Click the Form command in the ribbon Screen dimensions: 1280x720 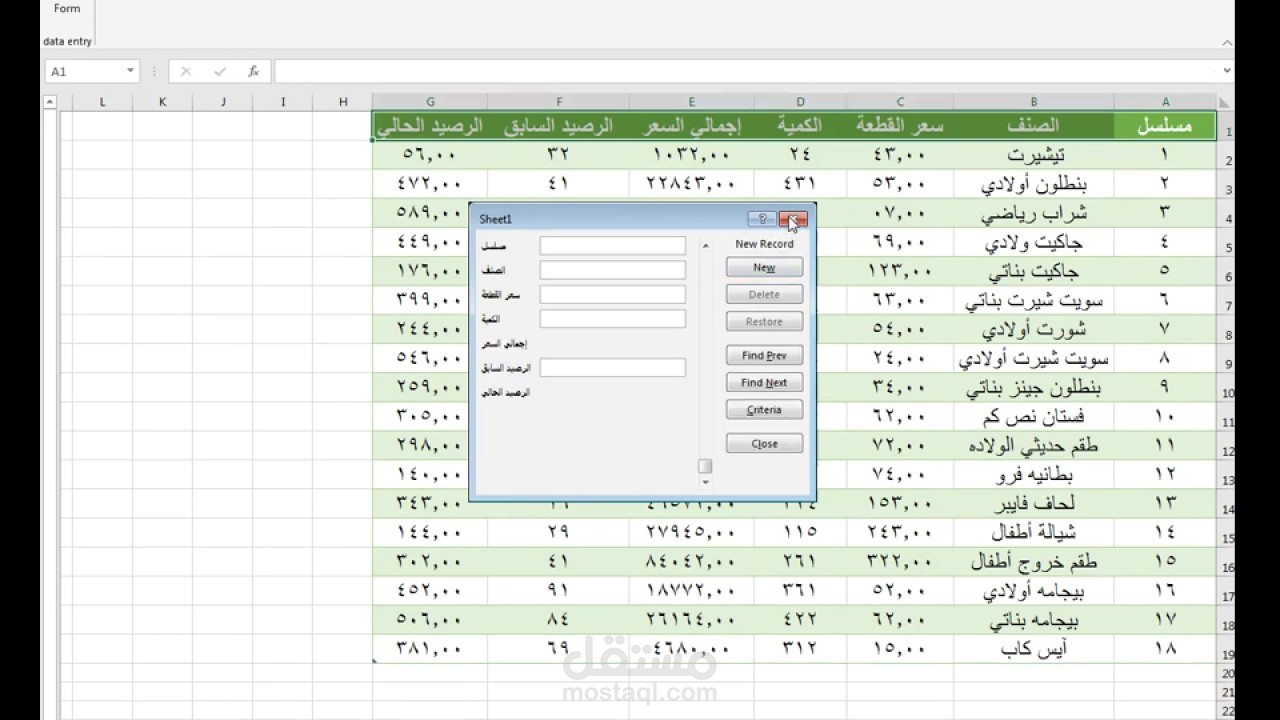[67, 9]
